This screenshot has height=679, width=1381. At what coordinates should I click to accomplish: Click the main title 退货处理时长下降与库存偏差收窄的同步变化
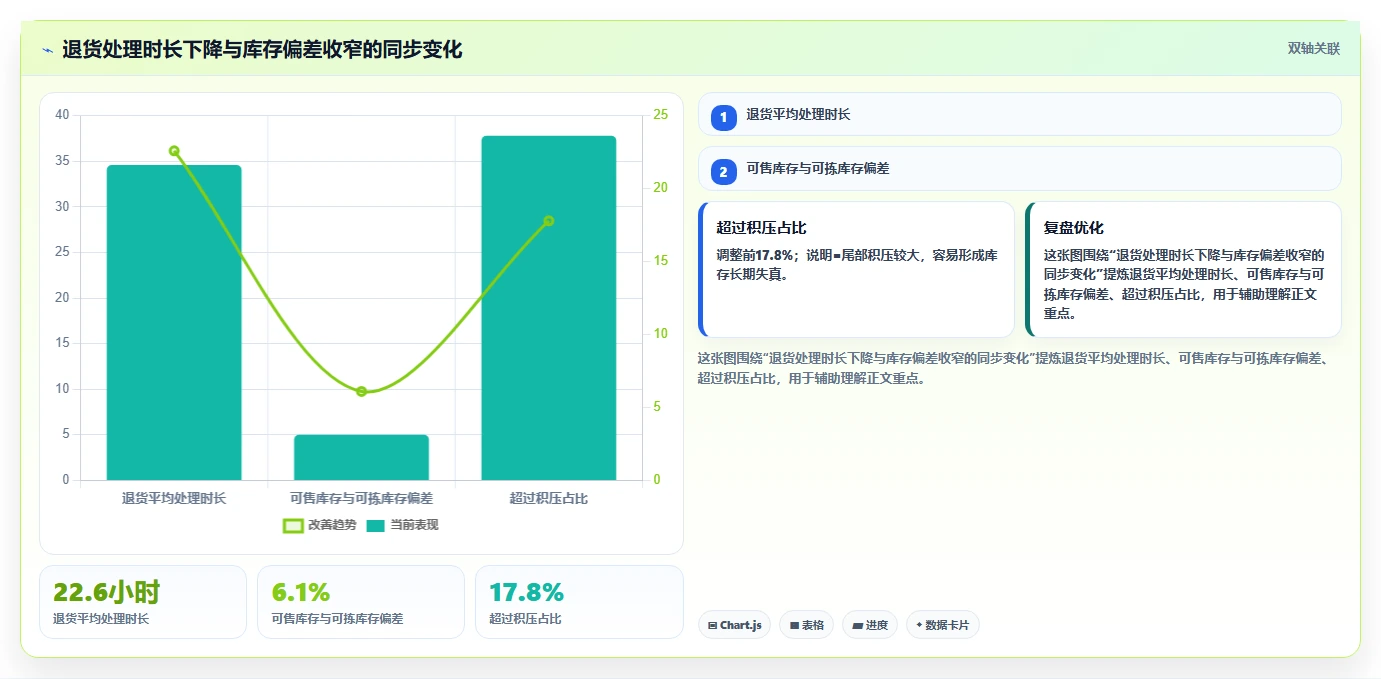262,50
